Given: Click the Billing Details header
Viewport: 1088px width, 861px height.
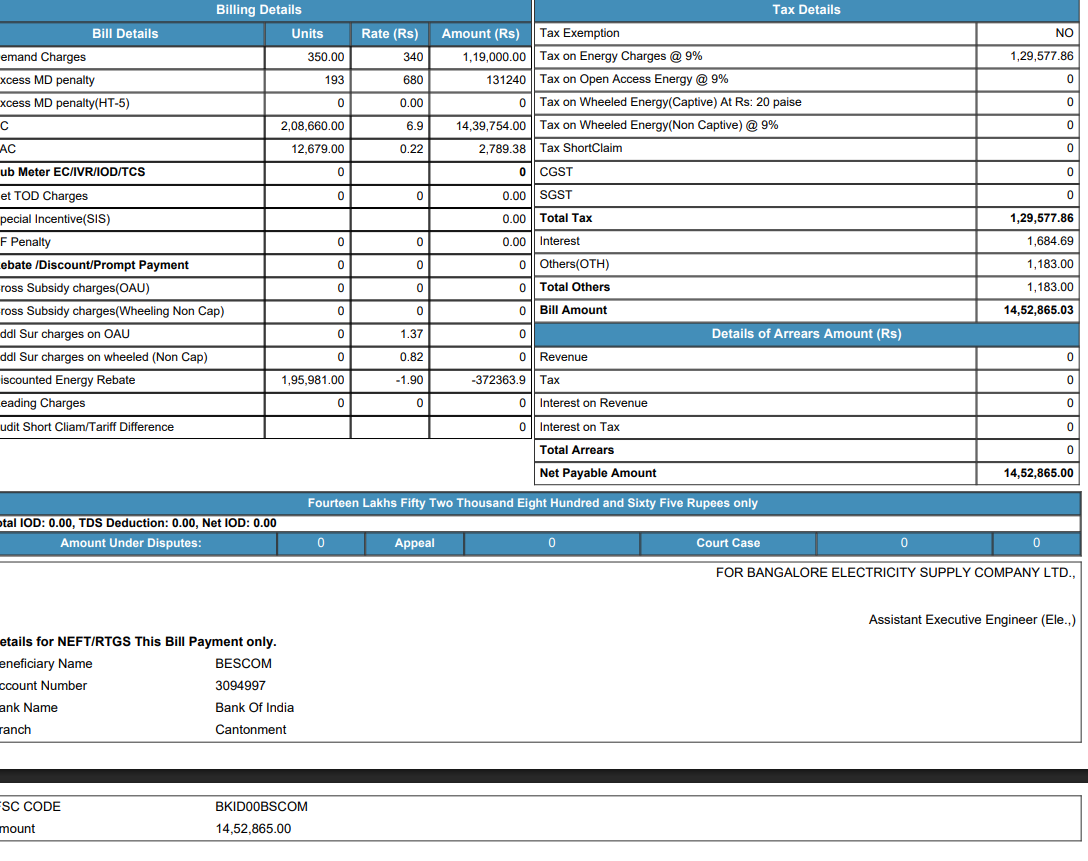Looking at the screenshot, I should [259, 10].
